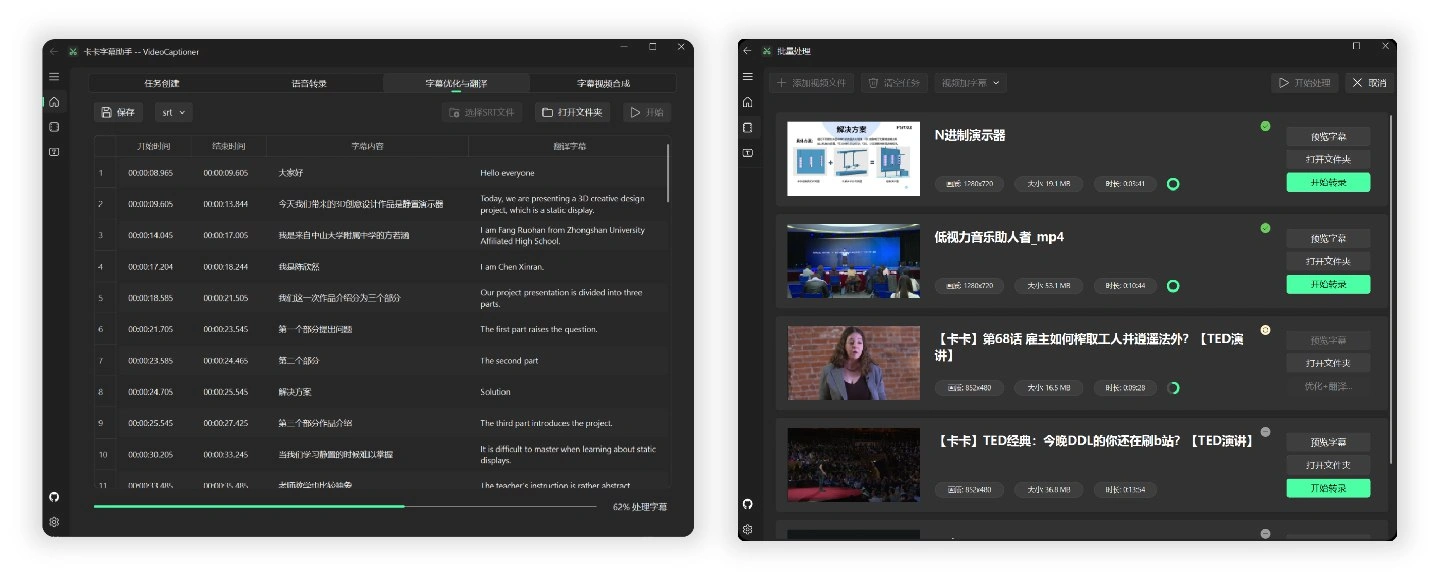Switch to the 语音转录 tab

[x=309, y=83]
